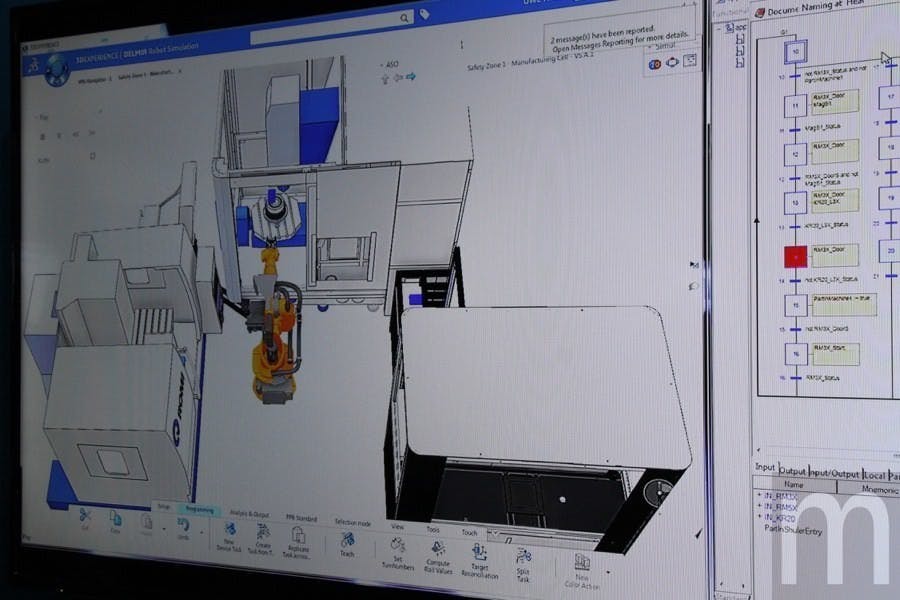Viewport: 900px width, 600px height.
Task: Select initial step 10 in SFC chart
Action: coord(796,52)
